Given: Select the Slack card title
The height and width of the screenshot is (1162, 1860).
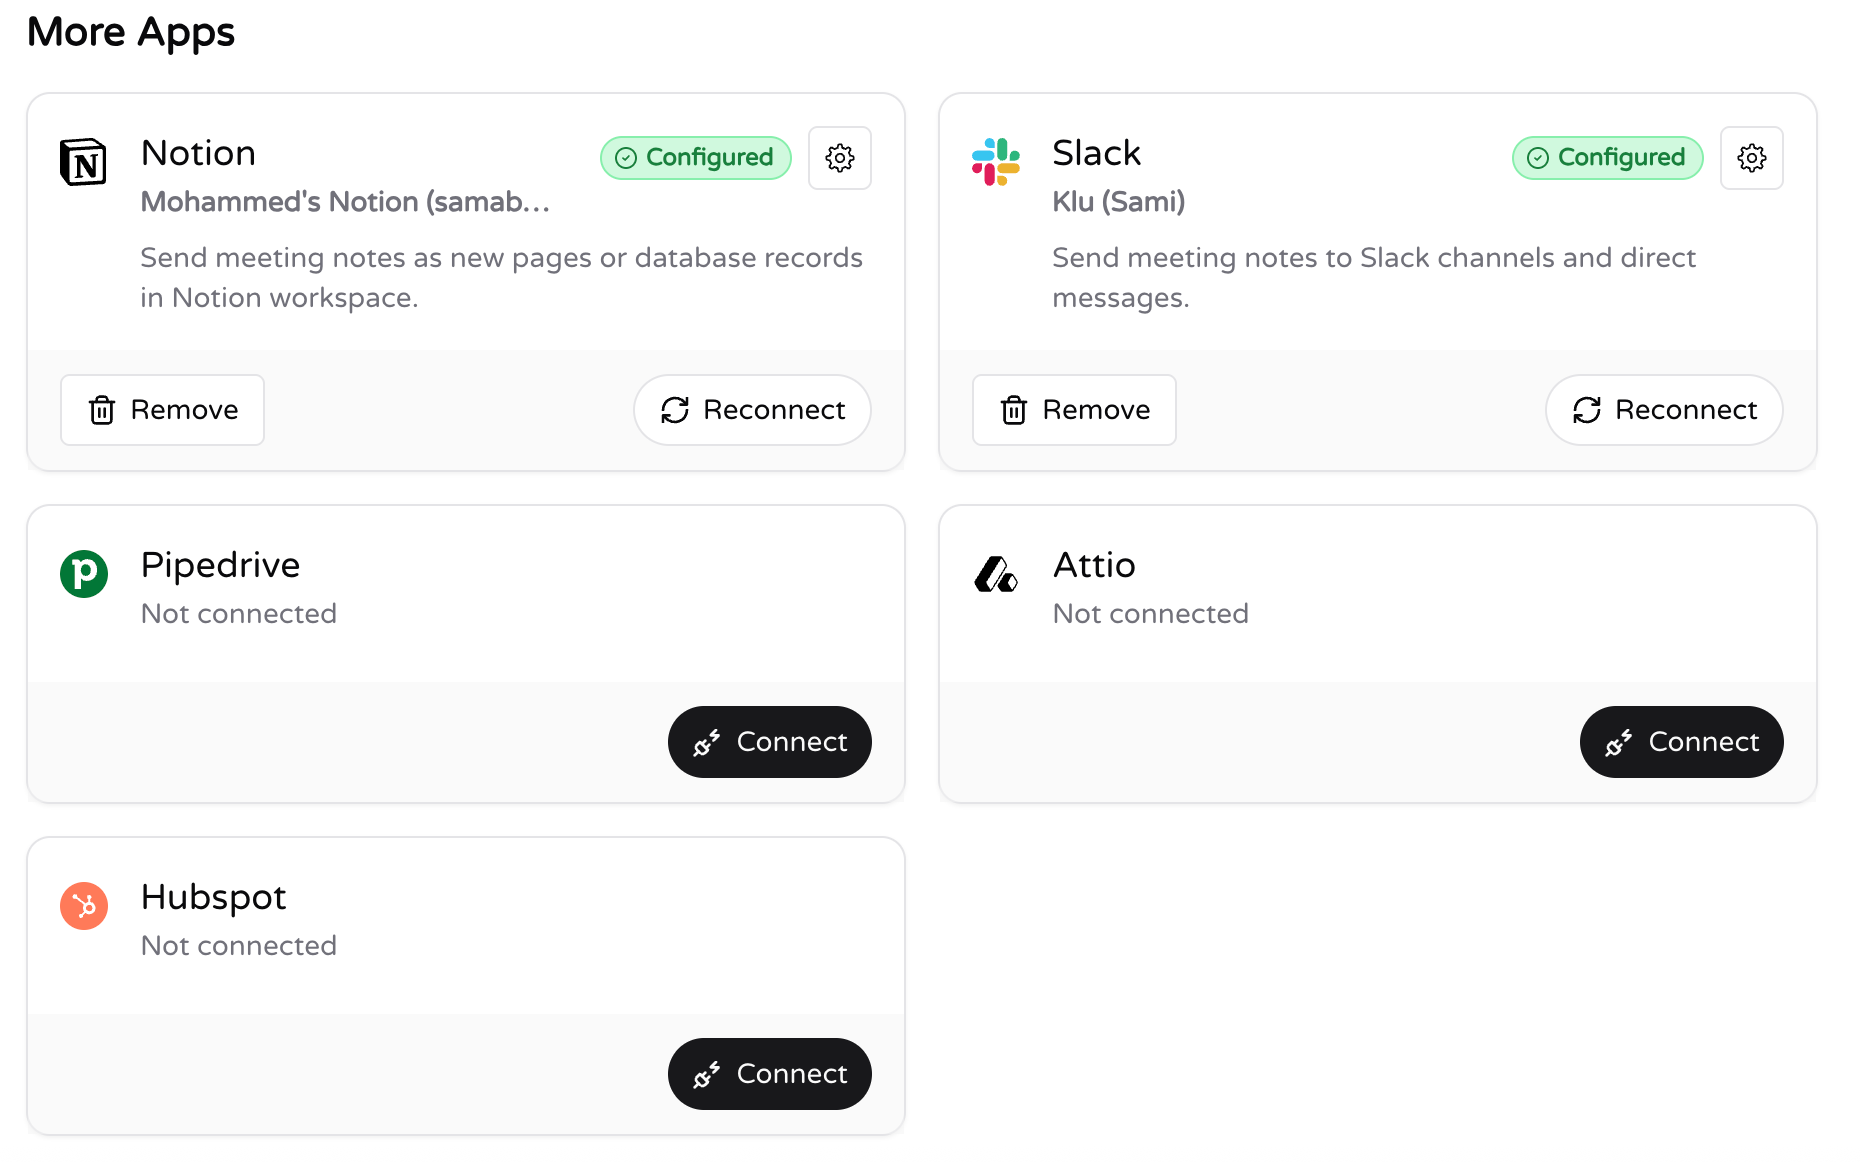Looking at the screenshot, I should coord(1096,153).
